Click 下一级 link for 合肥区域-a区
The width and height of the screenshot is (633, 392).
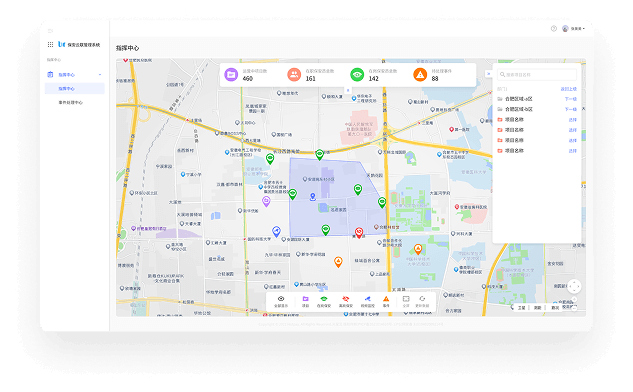(570, 99)
